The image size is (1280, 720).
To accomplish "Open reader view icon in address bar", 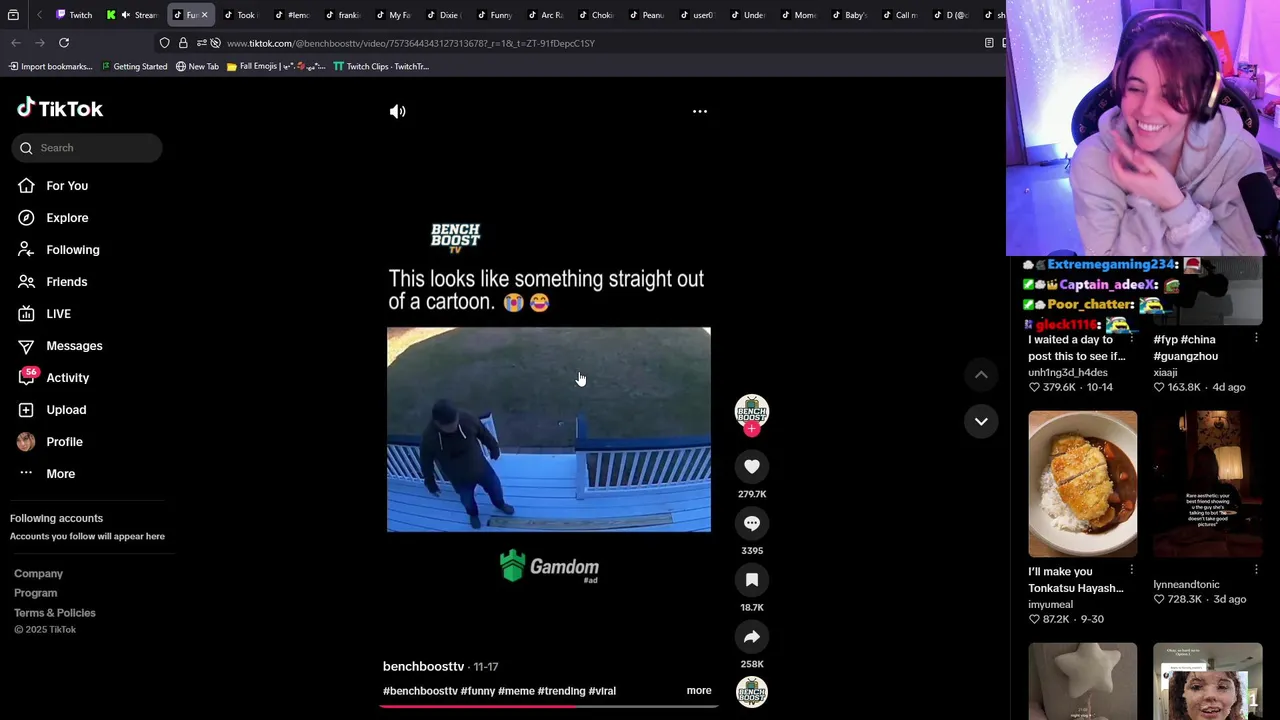I will [989, 43].
